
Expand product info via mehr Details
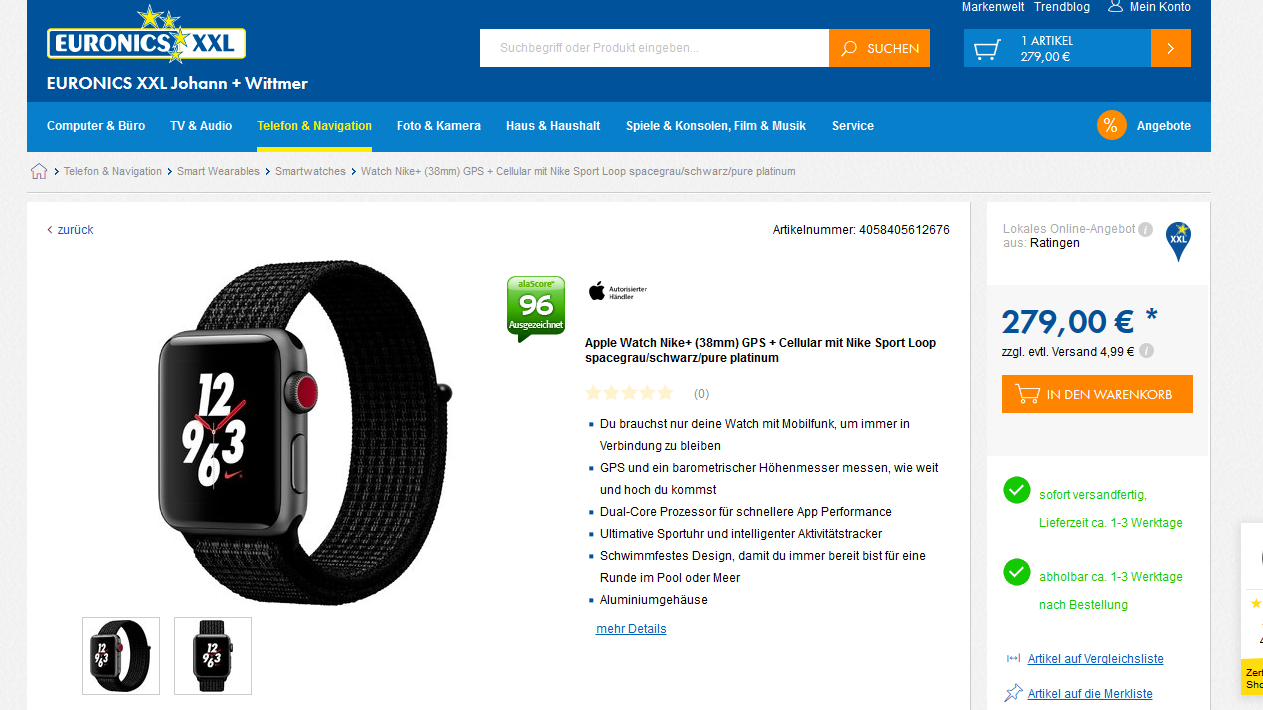[631, 629]
